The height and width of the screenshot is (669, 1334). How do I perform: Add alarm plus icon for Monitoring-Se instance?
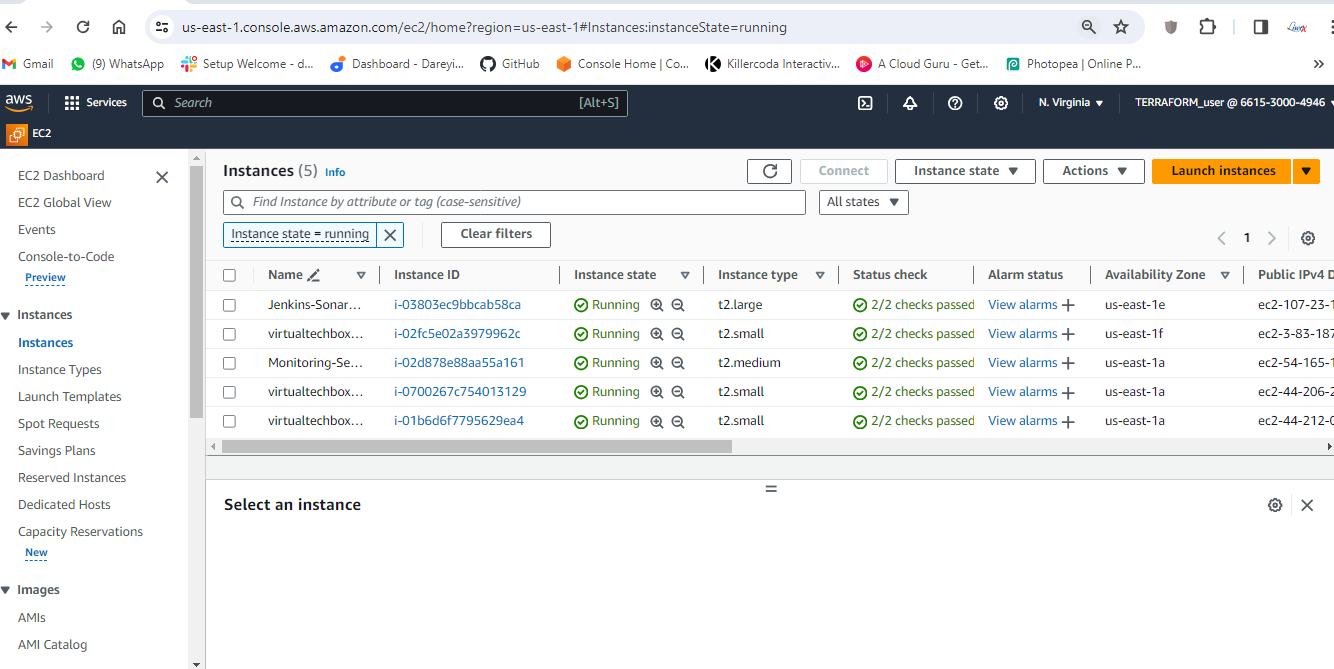click(1068, 363)
